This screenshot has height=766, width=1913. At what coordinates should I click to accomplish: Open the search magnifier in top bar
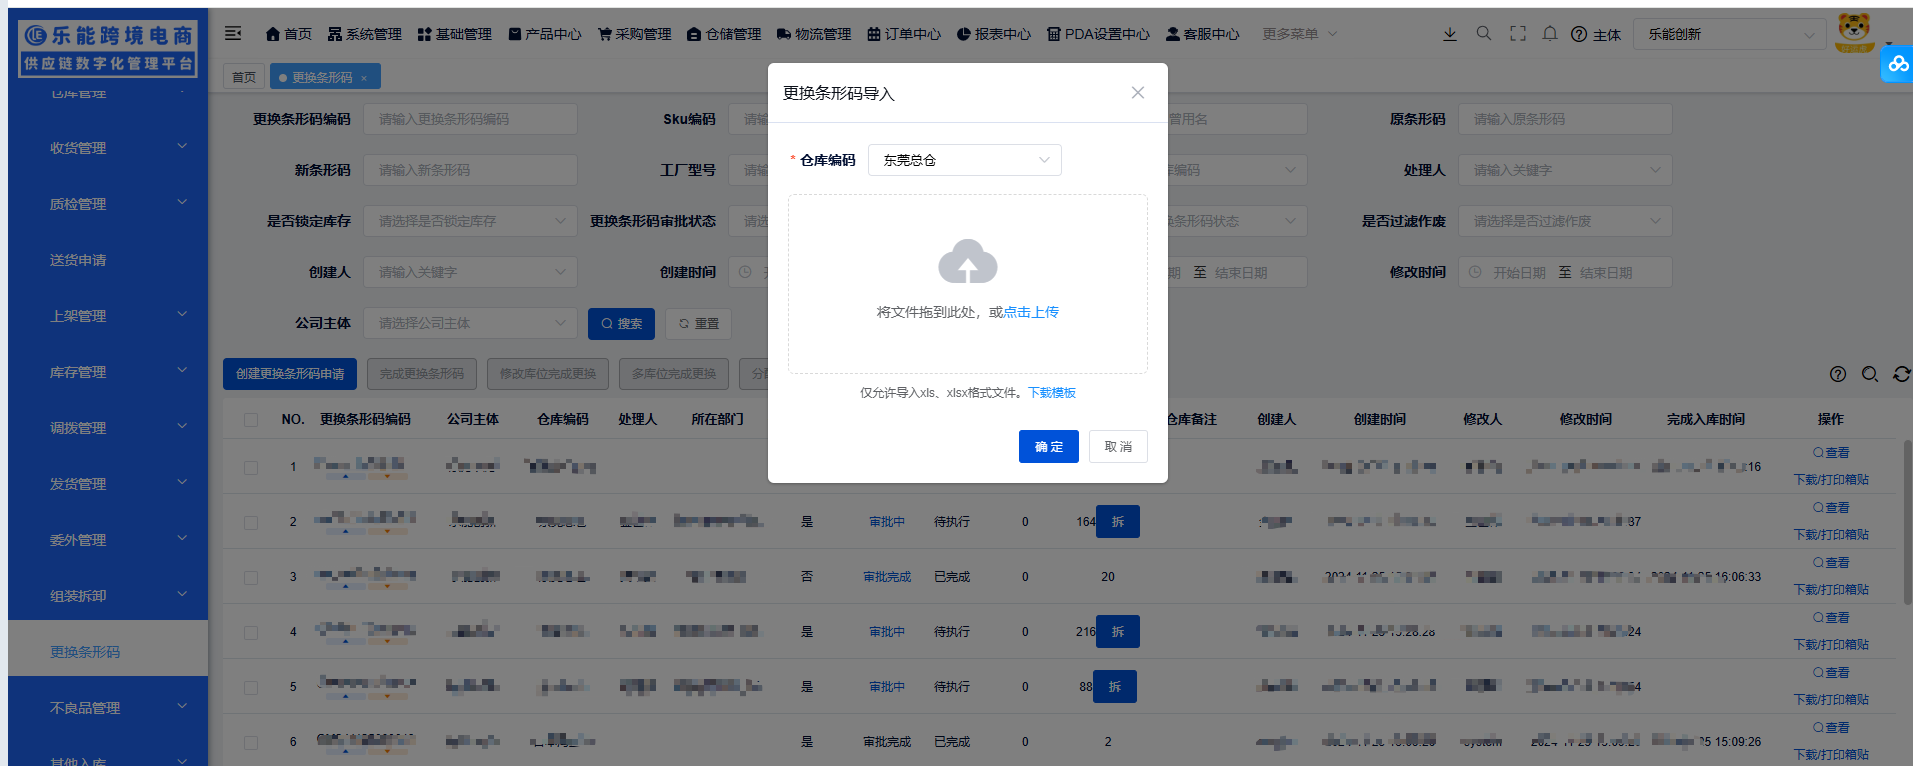click(1484, 33)
